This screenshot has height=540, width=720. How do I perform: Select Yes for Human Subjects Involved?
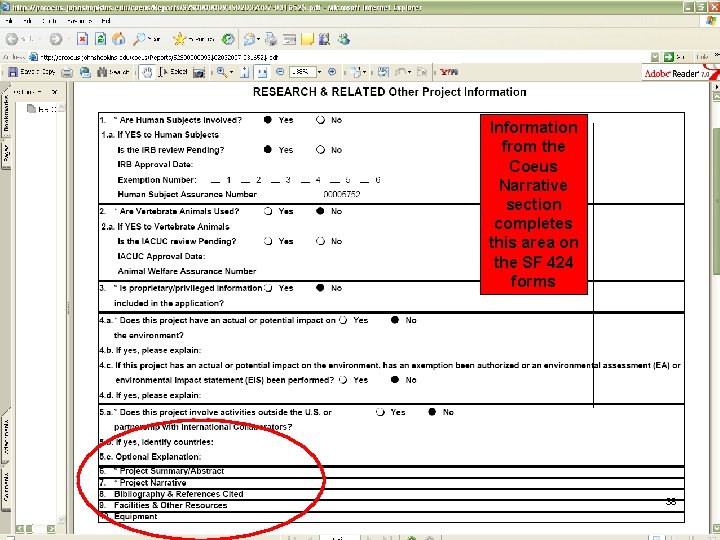pos(268,120)
